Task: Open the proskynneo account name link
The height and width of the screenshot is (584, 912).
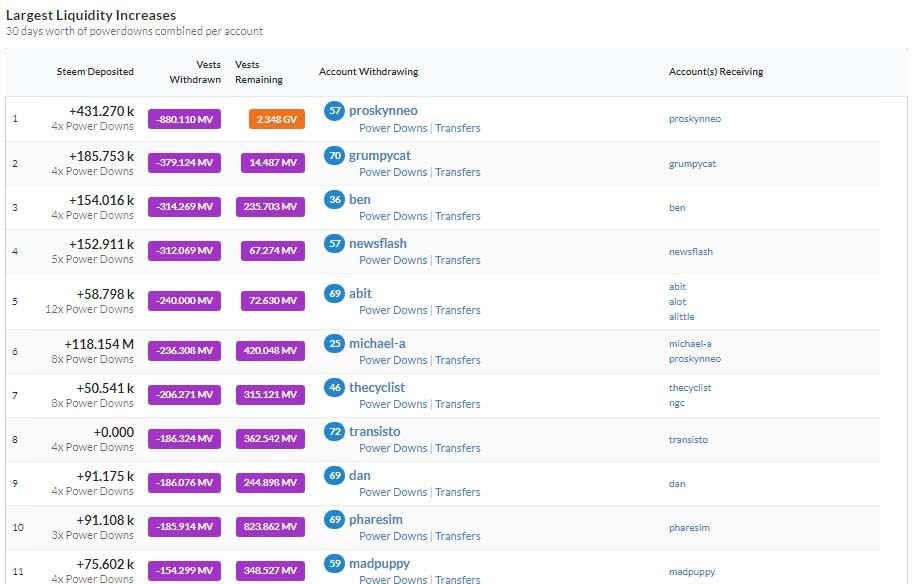Action: [x=383, y=111]
